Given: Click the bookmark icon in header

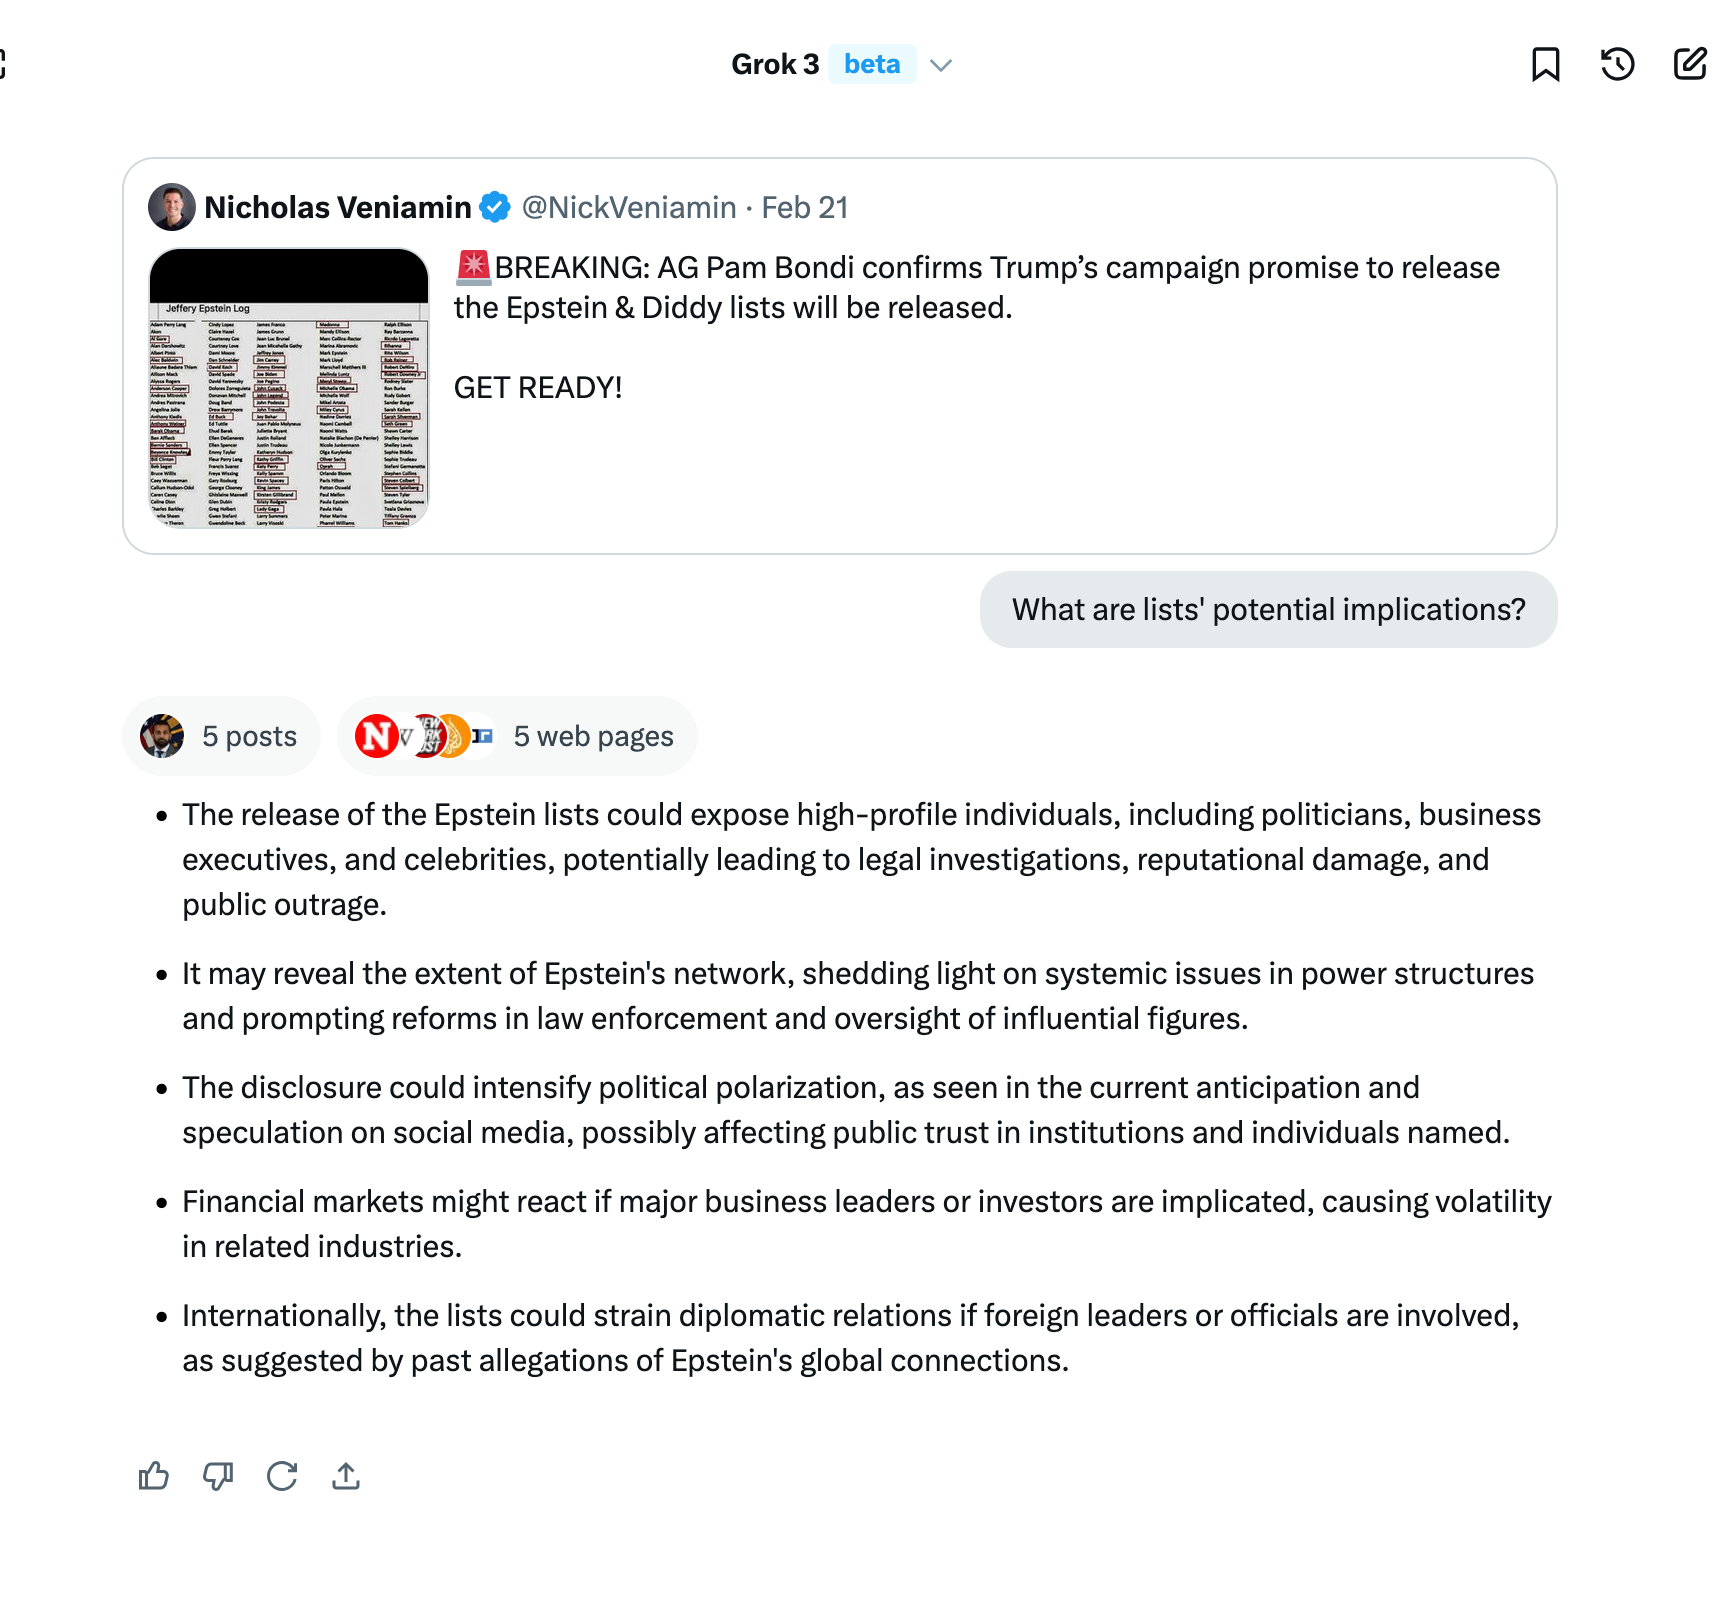Looking at the screenshot, I should (x=1545, y=65).
